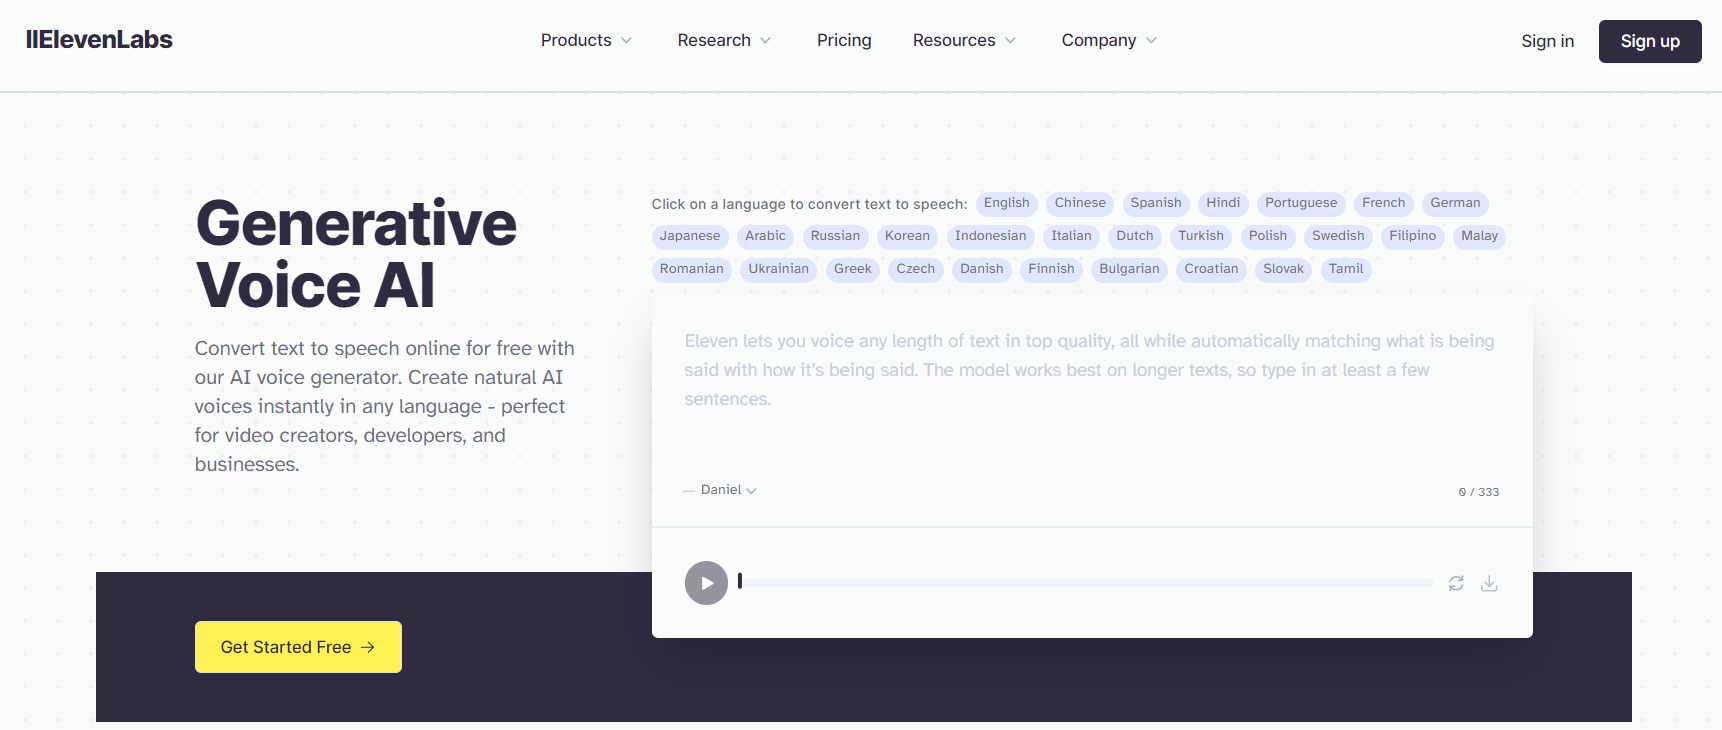The image size is (1722, 730).
Task: Expand the Company menu
Action: [1109, 40]
